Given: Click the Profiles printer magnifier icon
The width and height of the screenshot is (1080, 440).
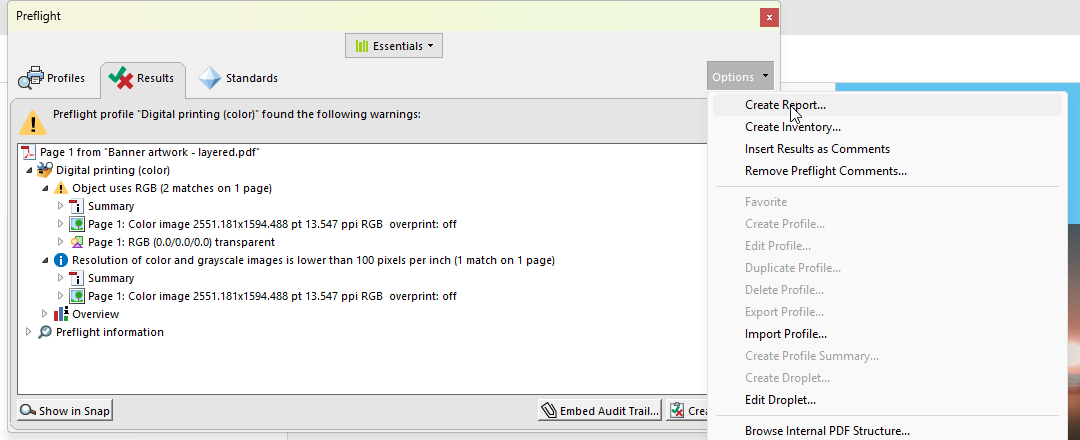Looking at the screenshot, I should 30,78.
